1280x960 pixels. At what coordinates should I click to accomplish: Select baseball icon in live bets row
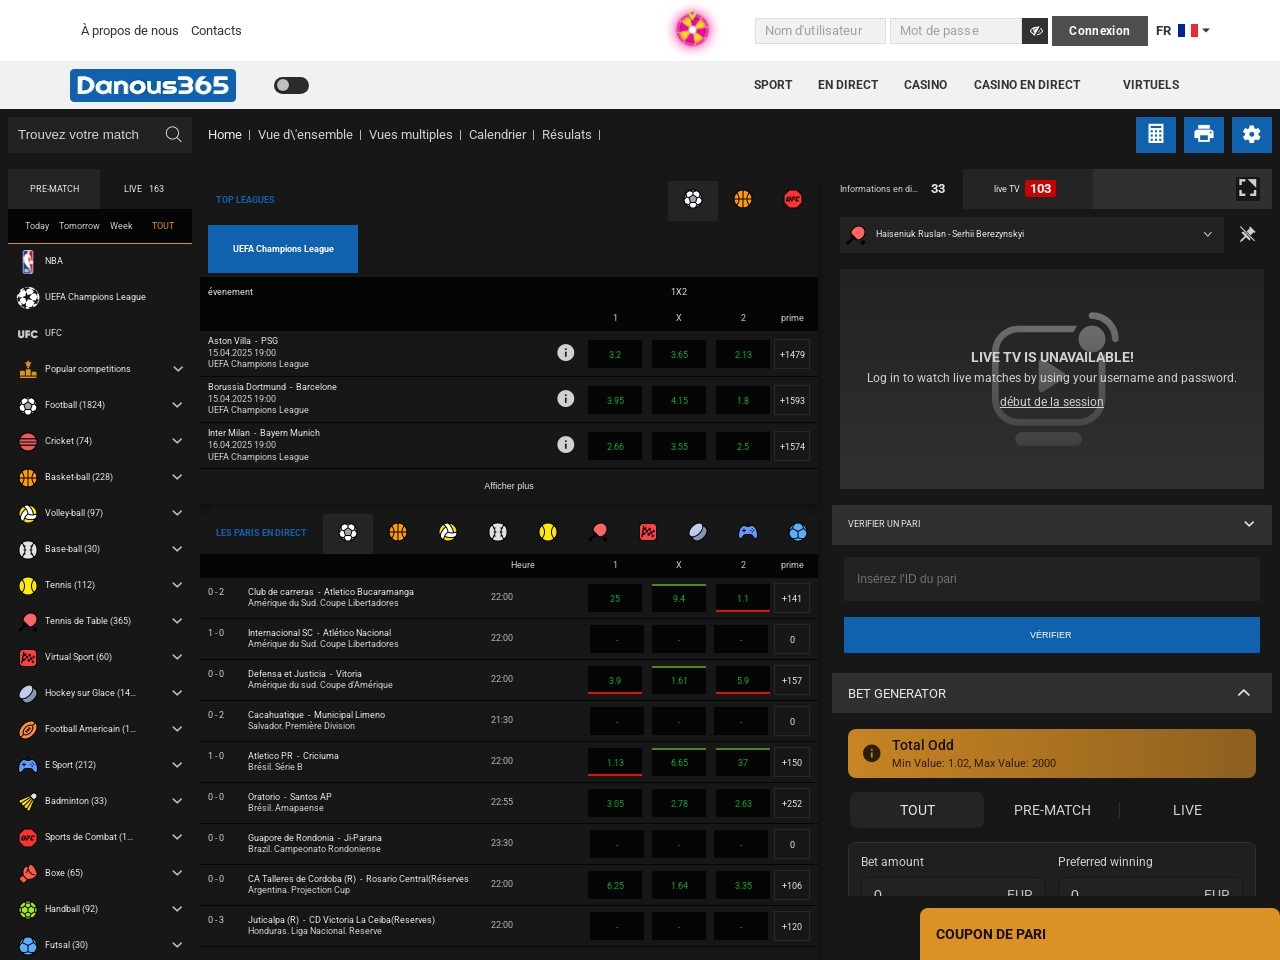(x=498, y=533)
